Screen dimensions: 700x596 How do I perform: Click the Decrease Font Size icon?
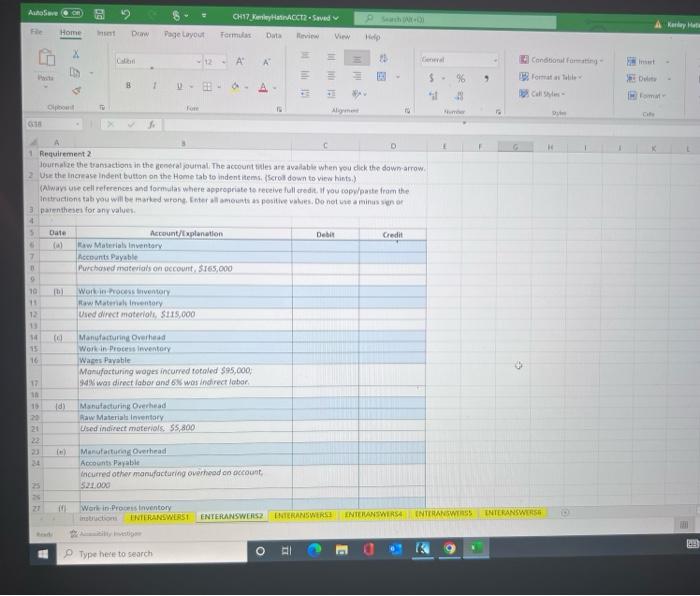(x=267, y=63)
